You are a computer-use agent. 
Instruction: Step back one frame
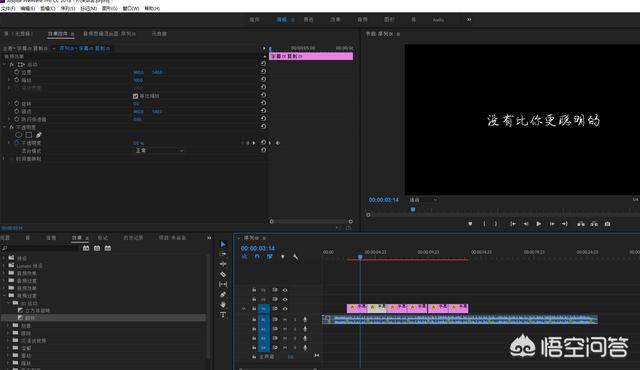[526, 224]
